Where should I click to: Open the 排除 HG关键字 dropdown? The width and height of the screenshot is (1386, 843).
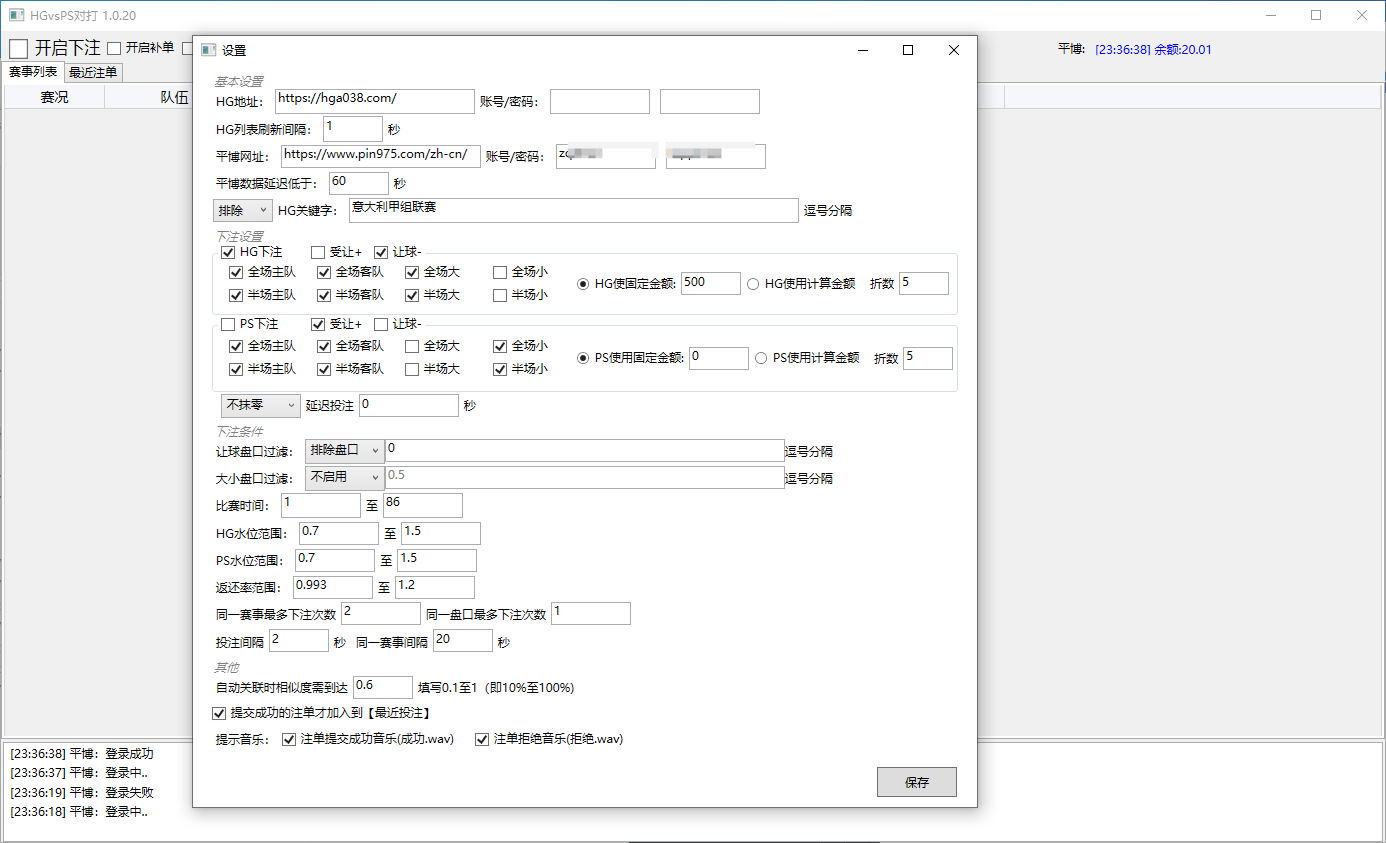point(243,210)
